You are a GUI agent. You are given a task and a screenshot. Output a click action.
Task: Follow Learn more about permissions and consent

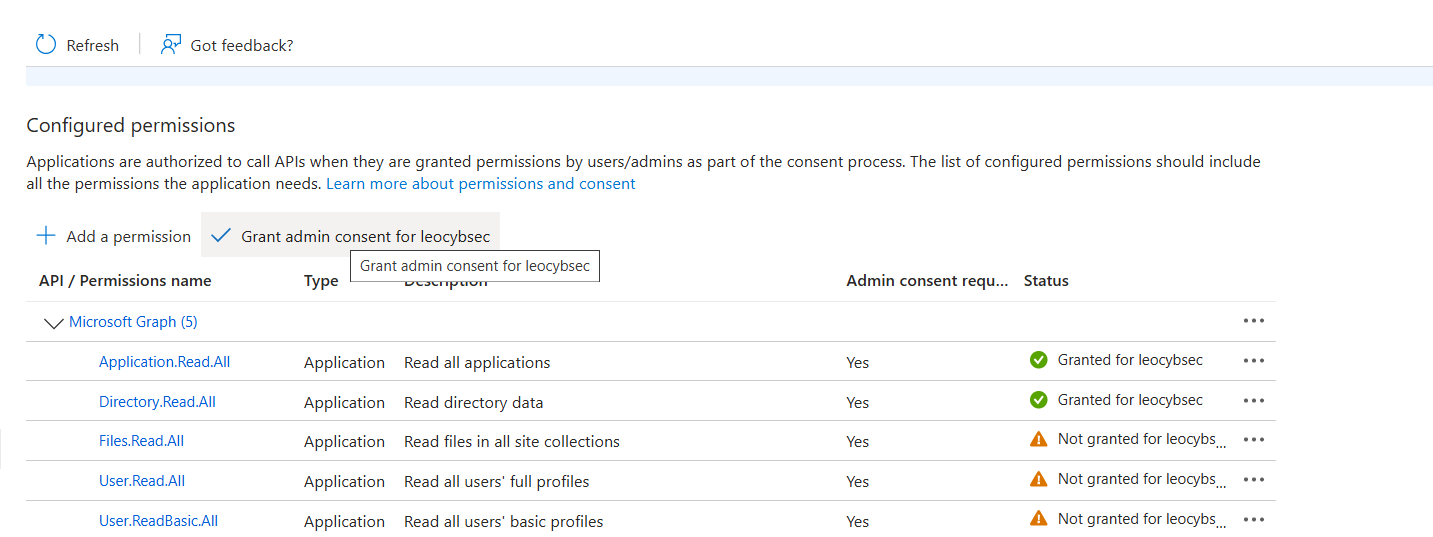pyautogui.click(x=480, y=184)
